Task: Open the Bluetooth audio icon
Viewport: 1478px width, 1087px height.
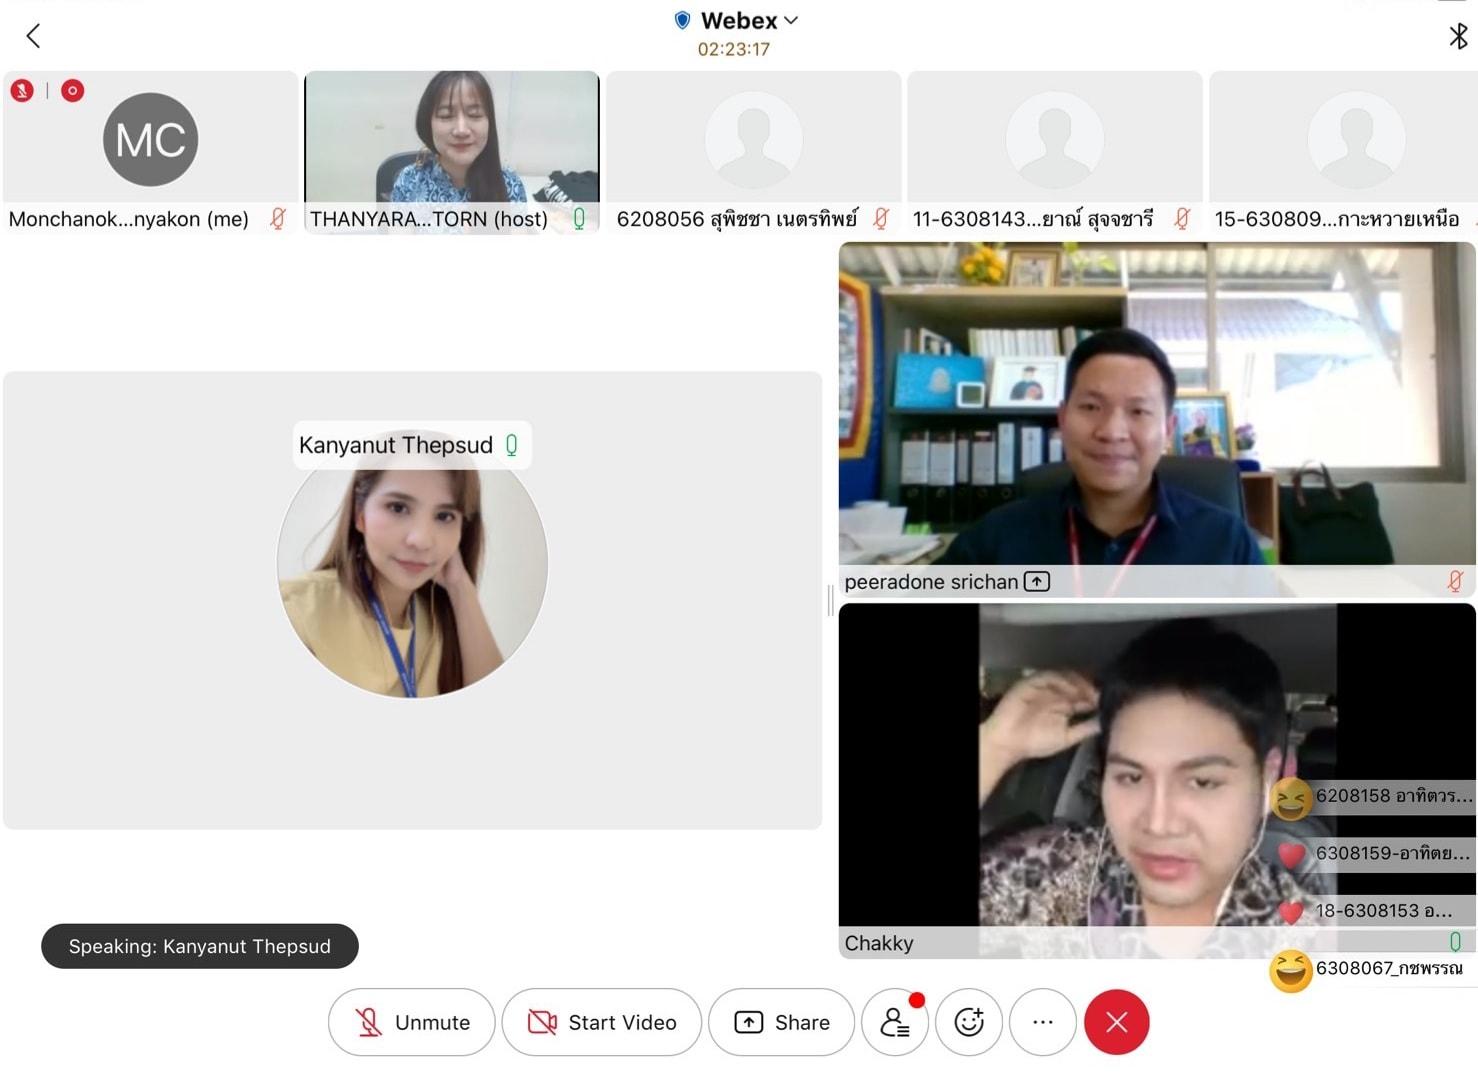Action: [x=1458, y=36]
